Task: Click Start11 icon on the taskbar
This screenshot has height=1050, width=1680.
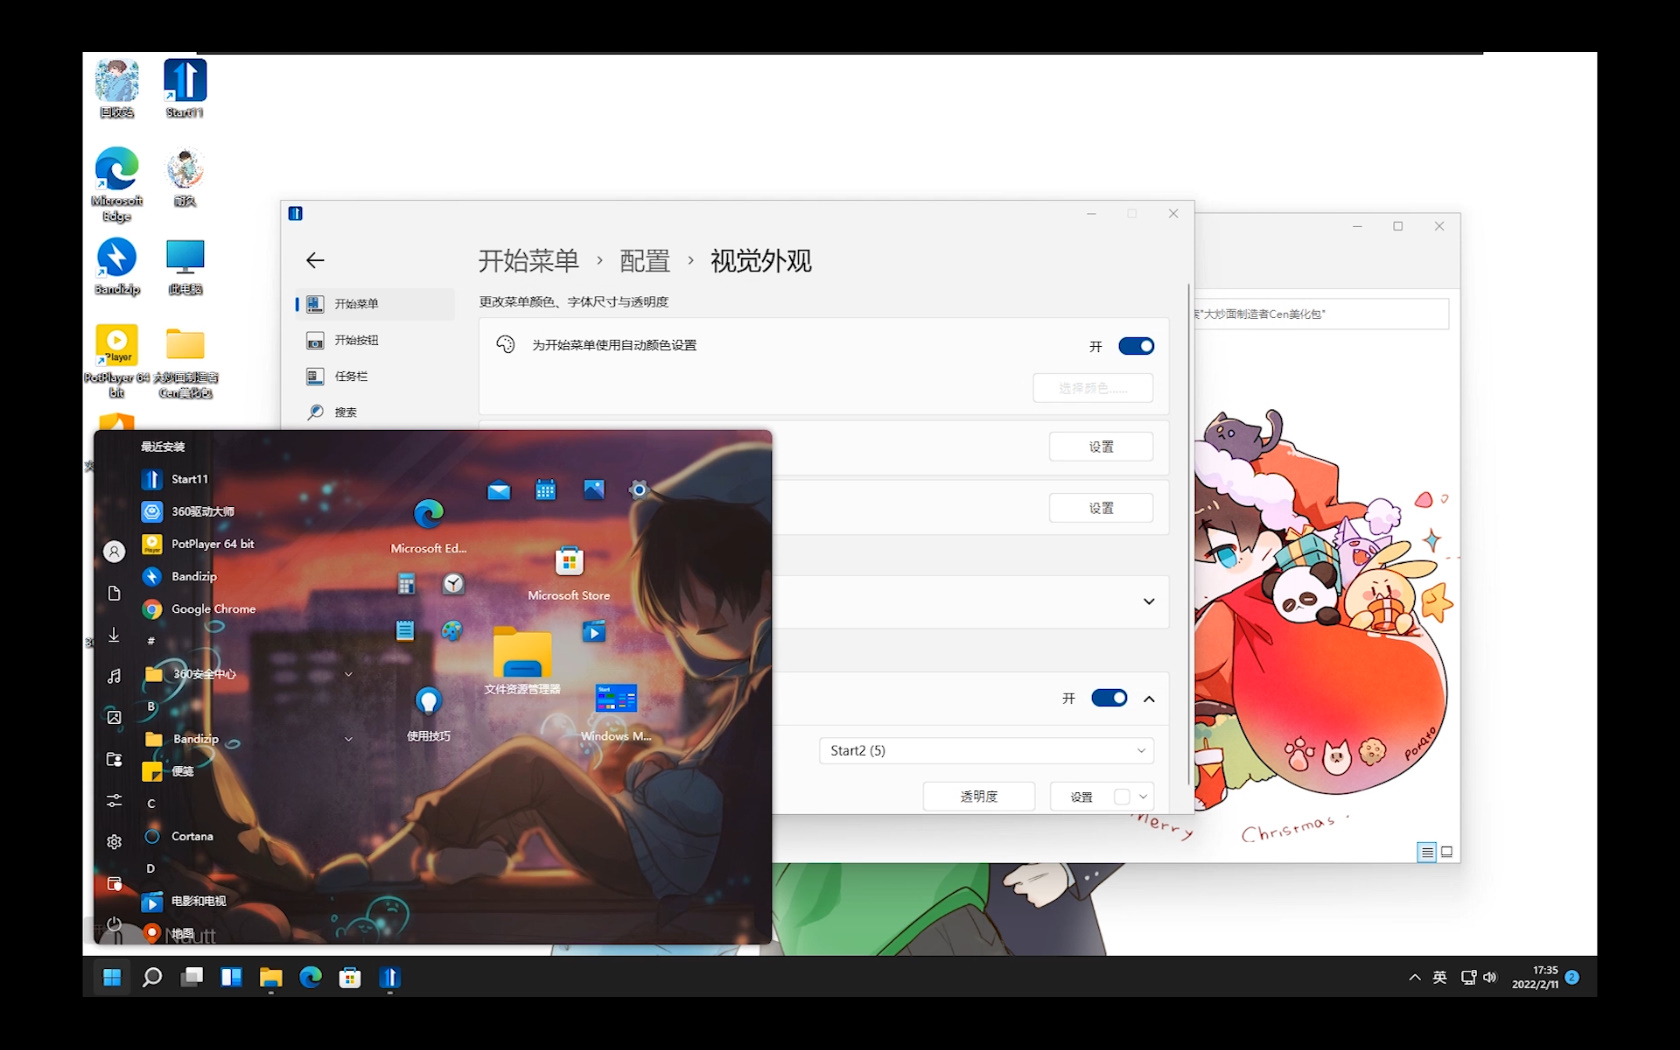Action: [x=390, y=977]
